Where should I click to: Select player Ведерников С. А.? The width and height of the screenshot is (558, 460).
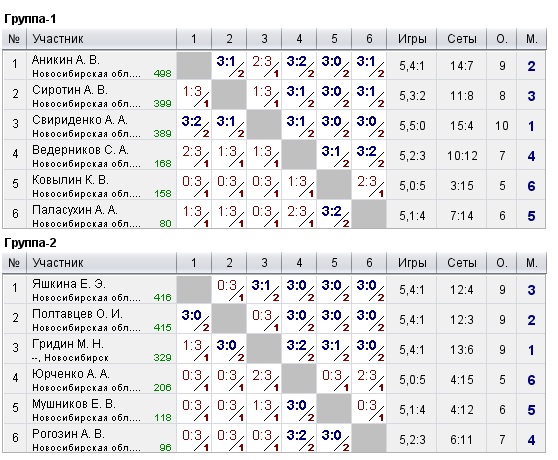tap(80, 150)
